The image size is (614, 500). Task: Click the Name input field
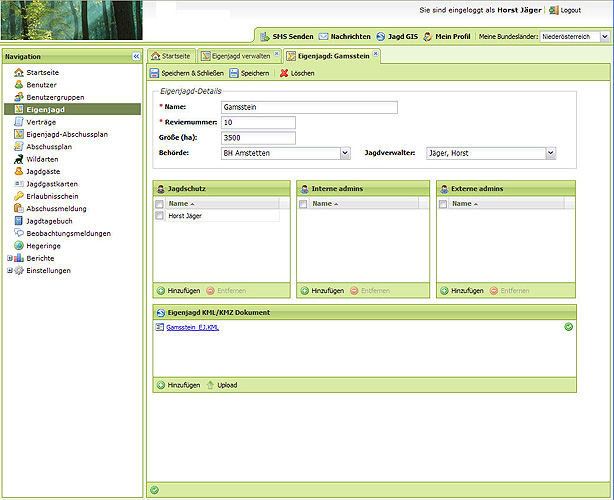[309, 107]
